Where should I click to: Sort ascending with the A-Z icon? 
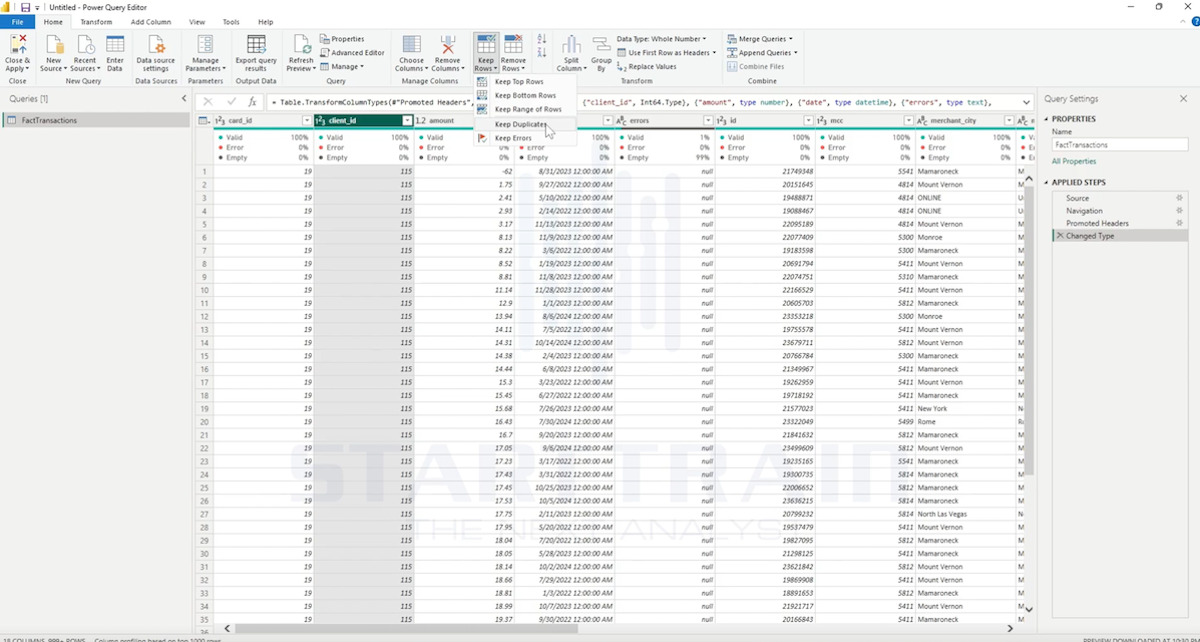[x=542, y=39]
